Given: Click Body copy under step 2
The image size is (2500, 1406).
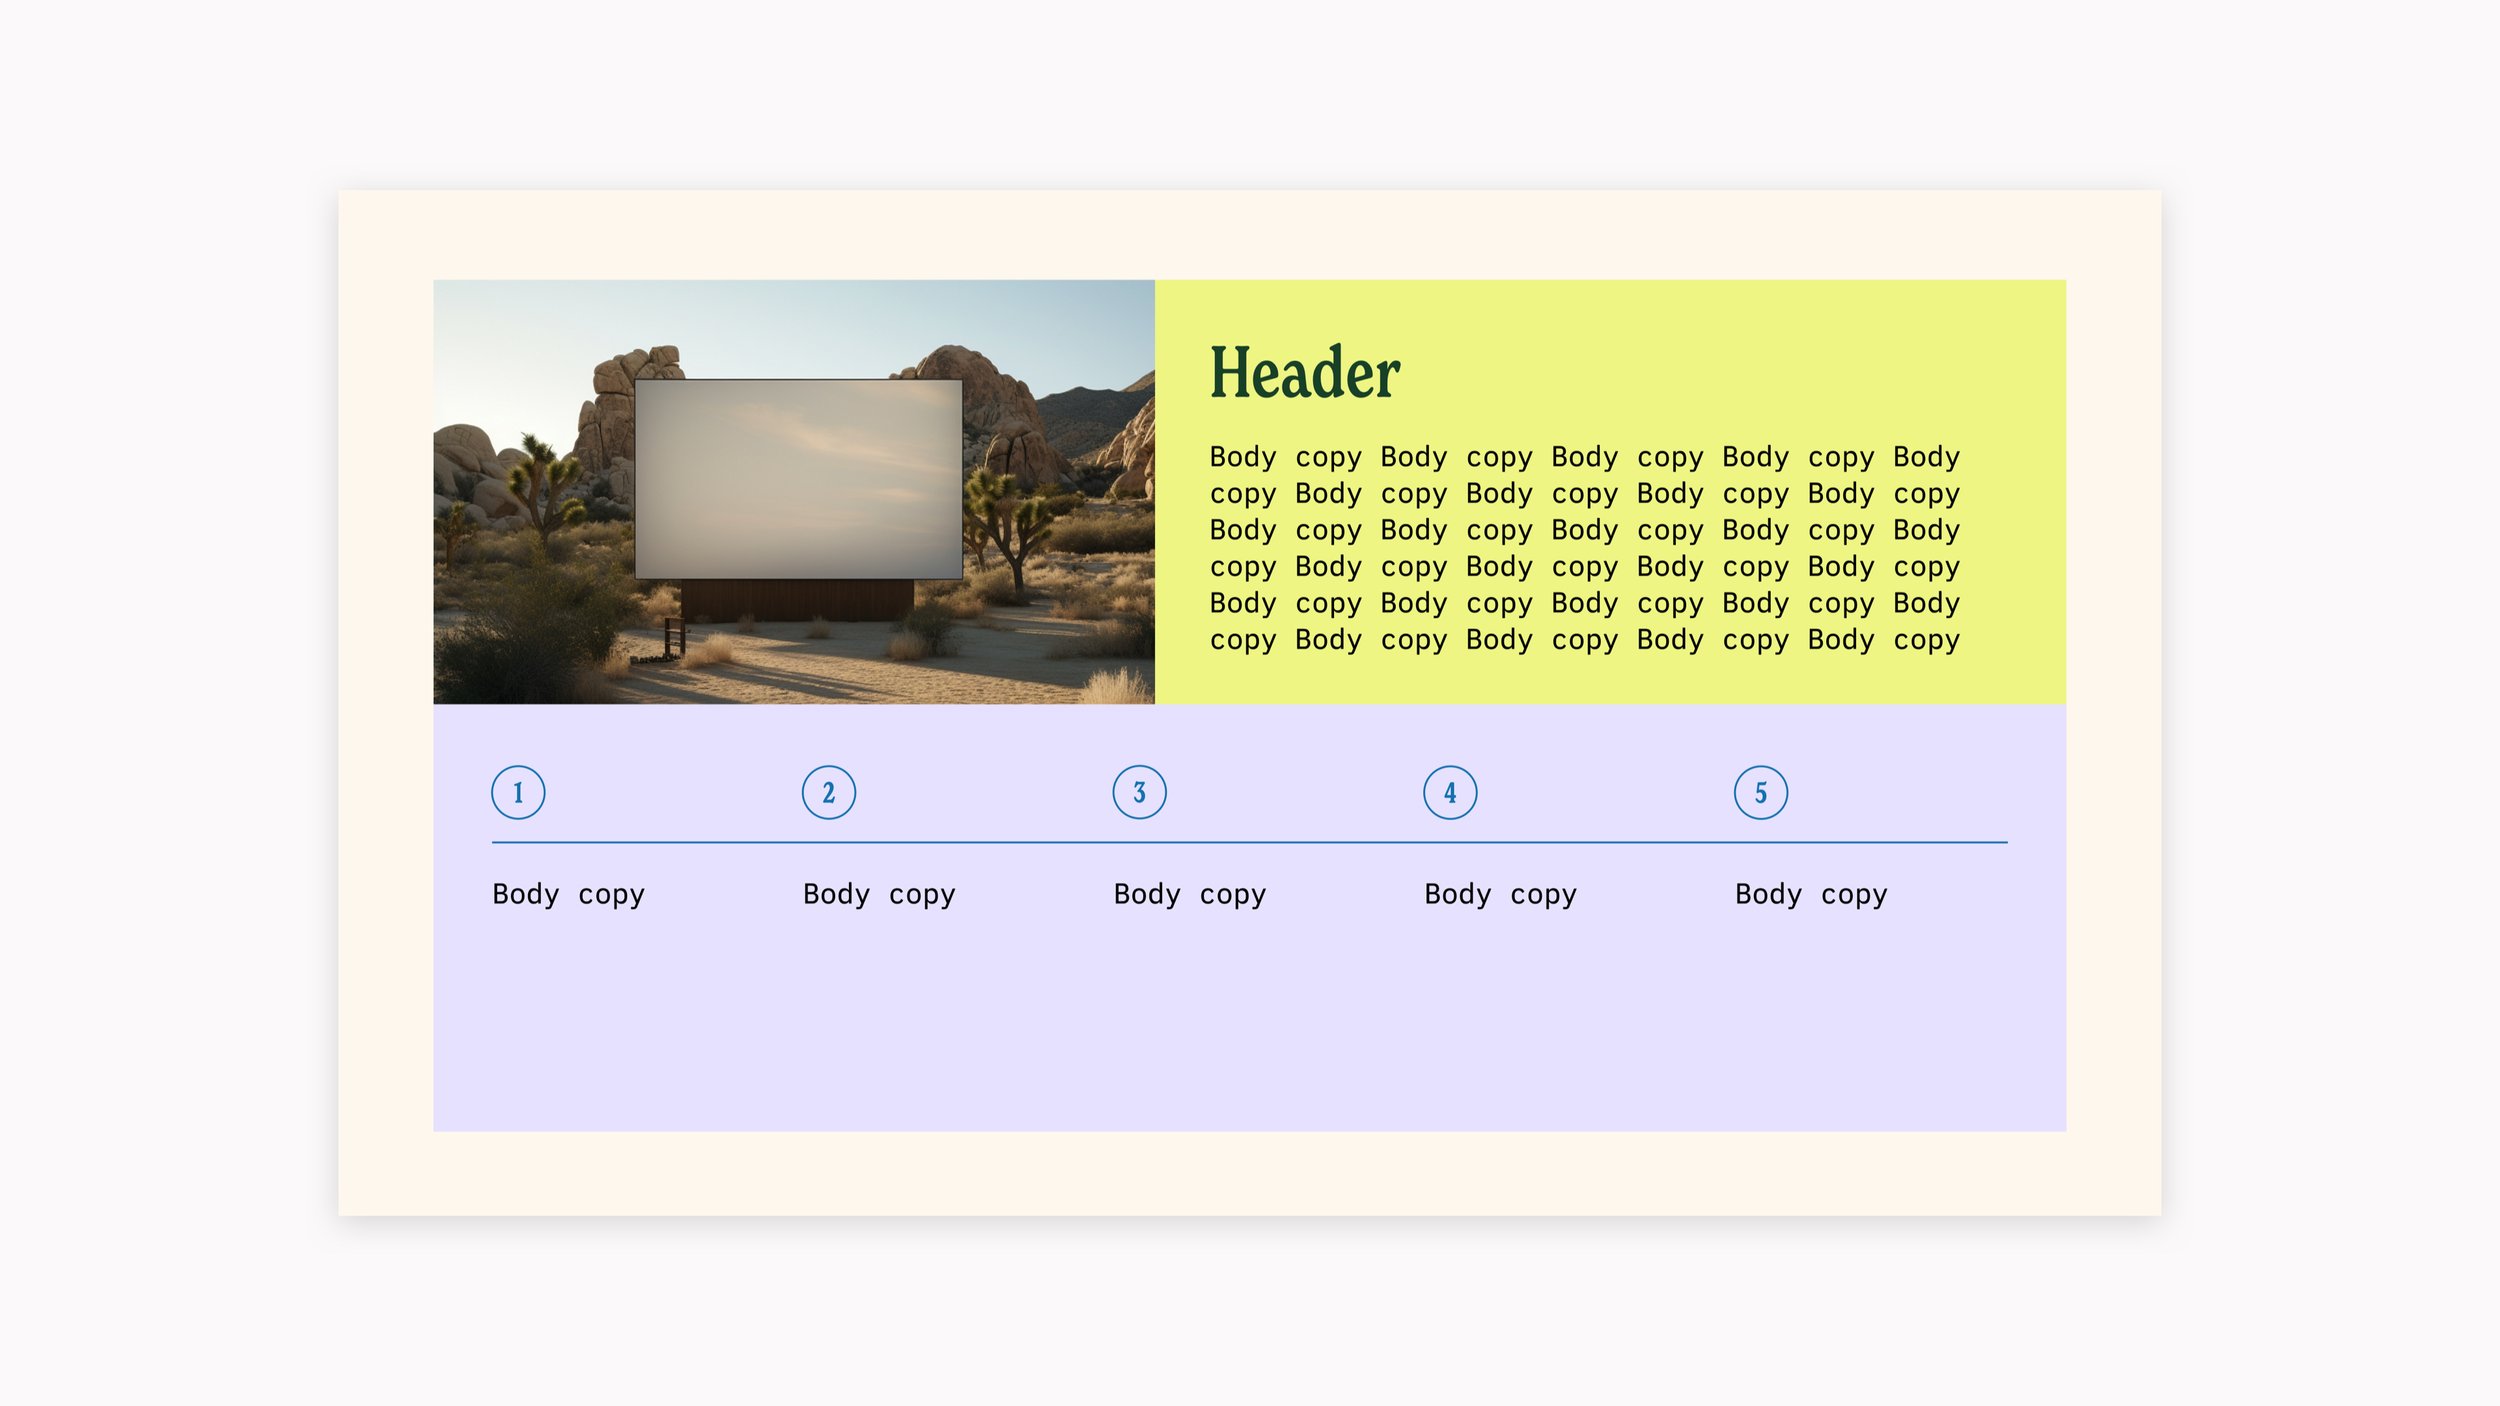Looking at the screenshot, I should tap(879, 895).
